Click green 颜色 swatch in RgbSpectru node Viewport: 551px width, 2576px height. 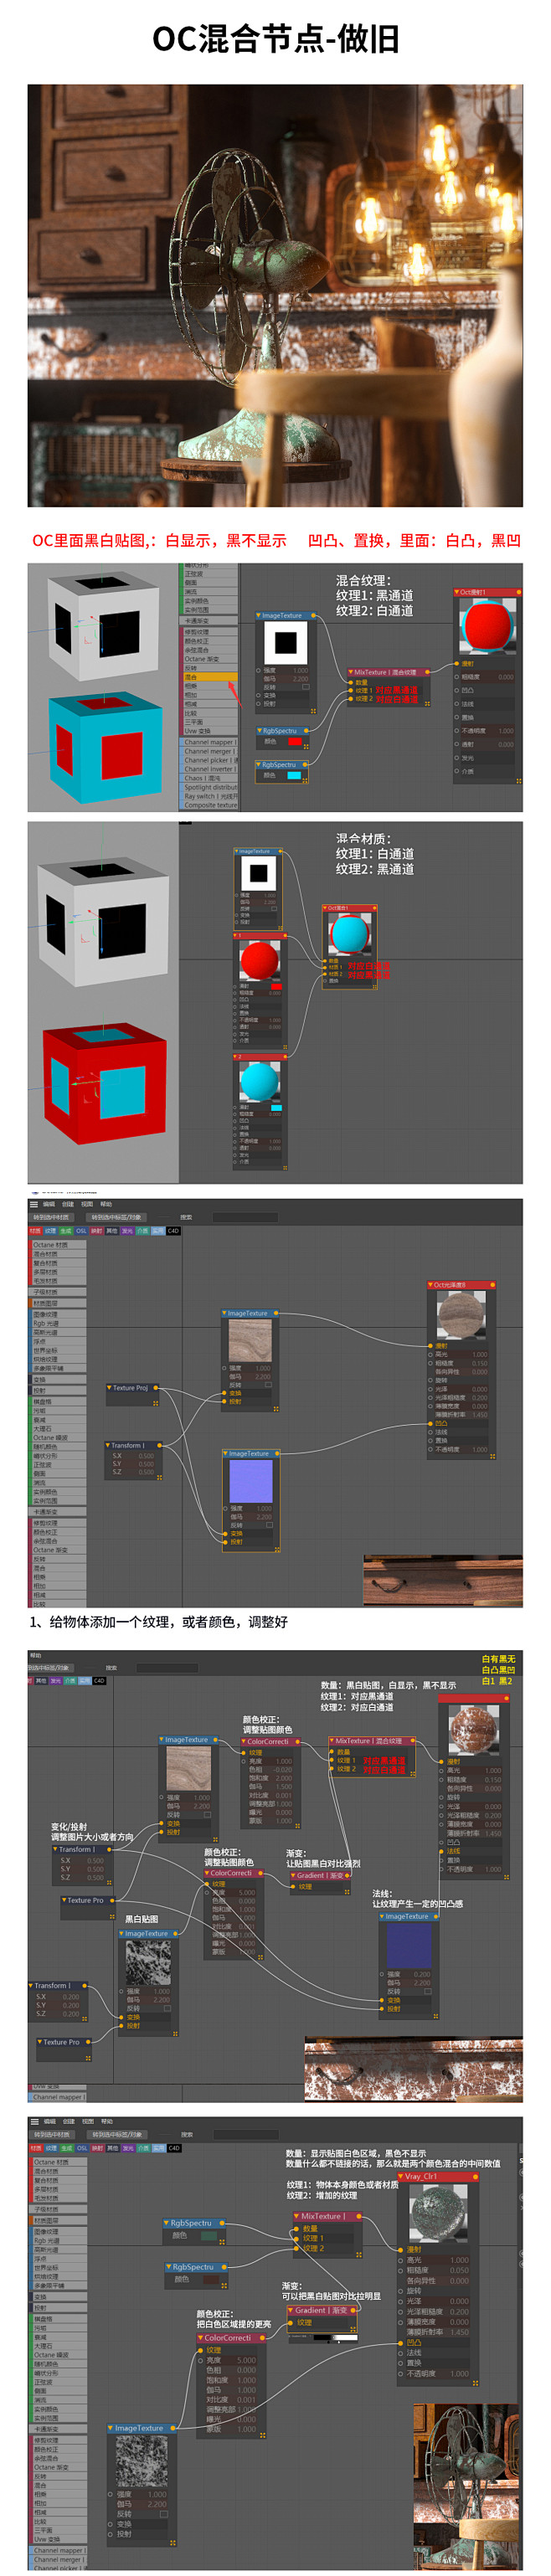click(208, 2235)
